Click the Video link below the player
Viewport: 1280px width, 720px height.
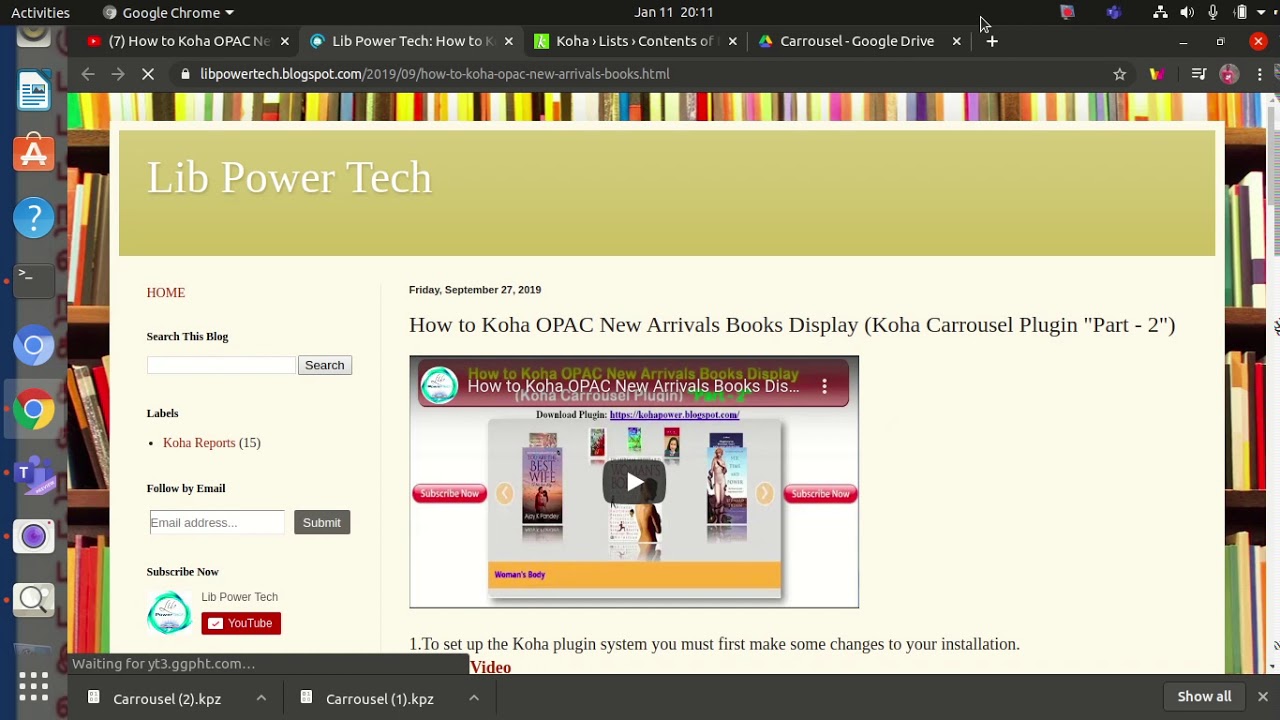490,667
